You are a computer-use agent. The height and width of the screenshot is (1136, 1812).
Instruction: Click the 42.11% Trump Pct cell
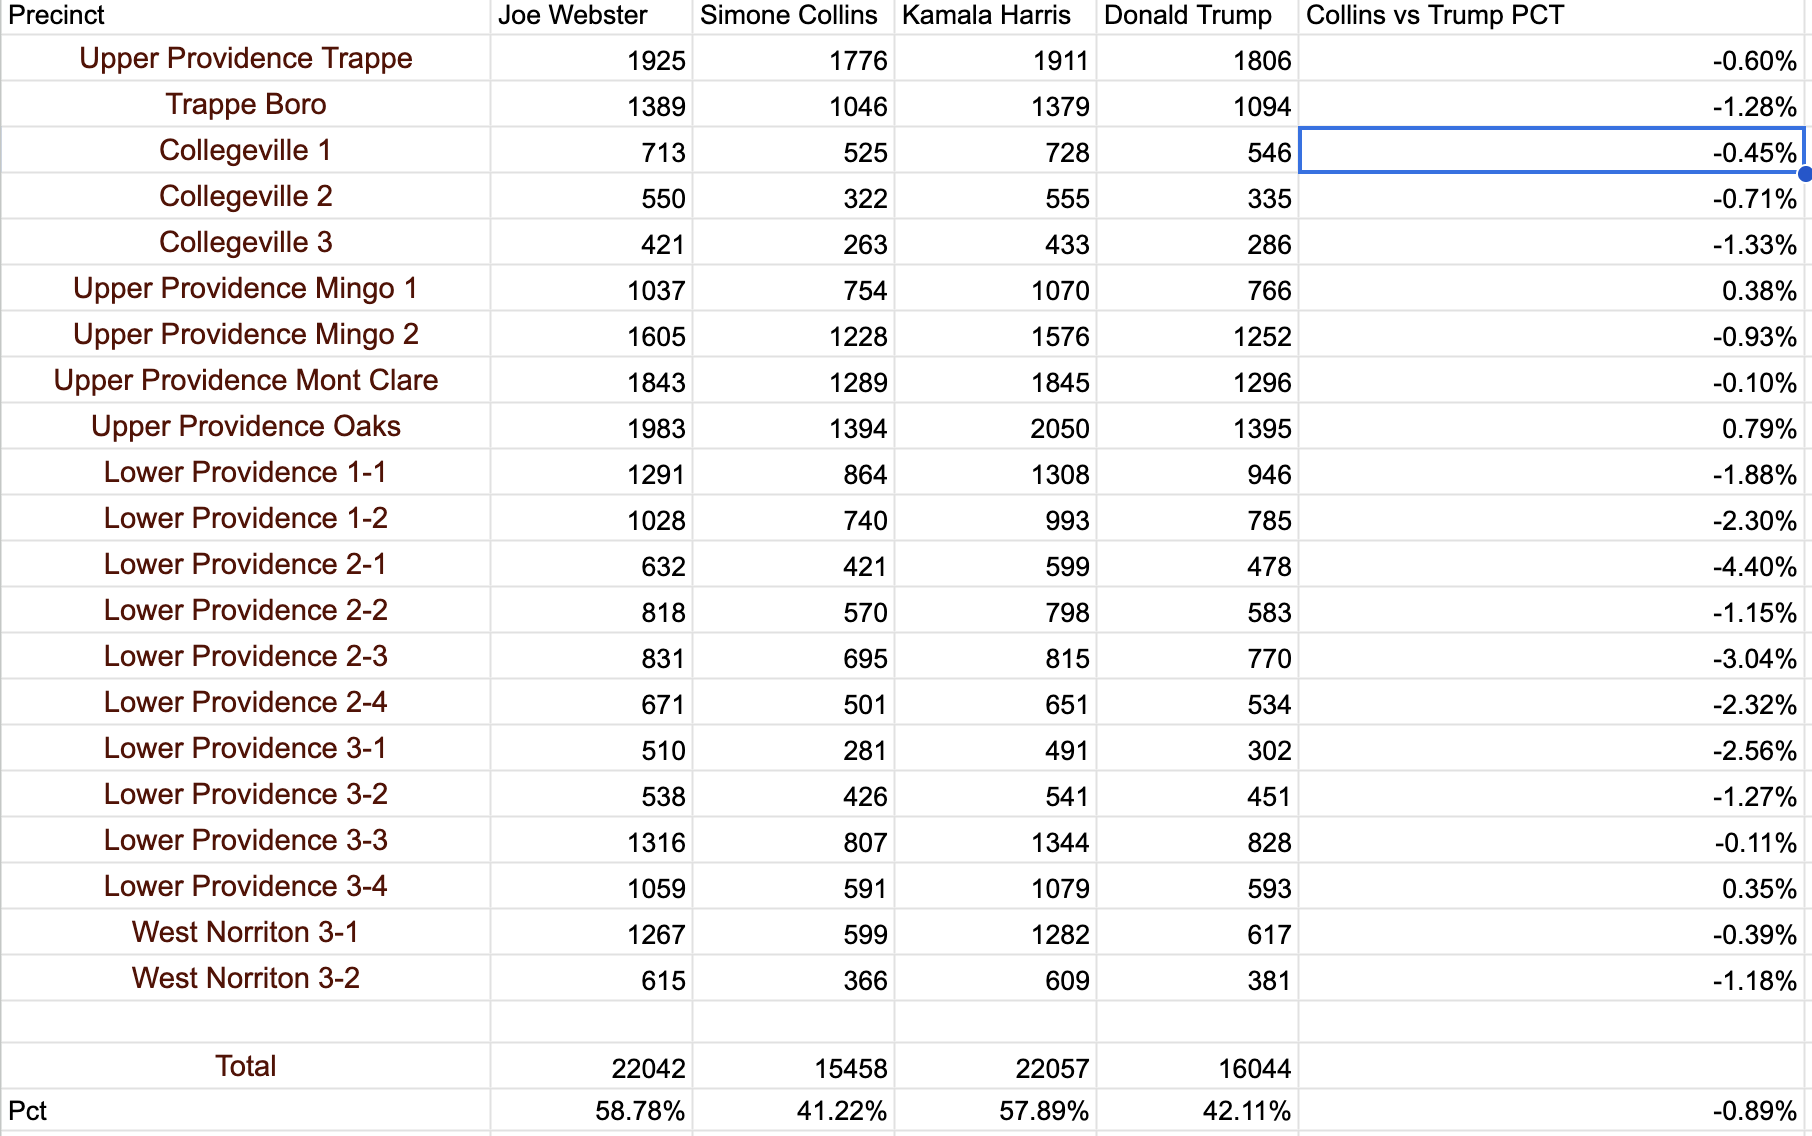1198,1111
